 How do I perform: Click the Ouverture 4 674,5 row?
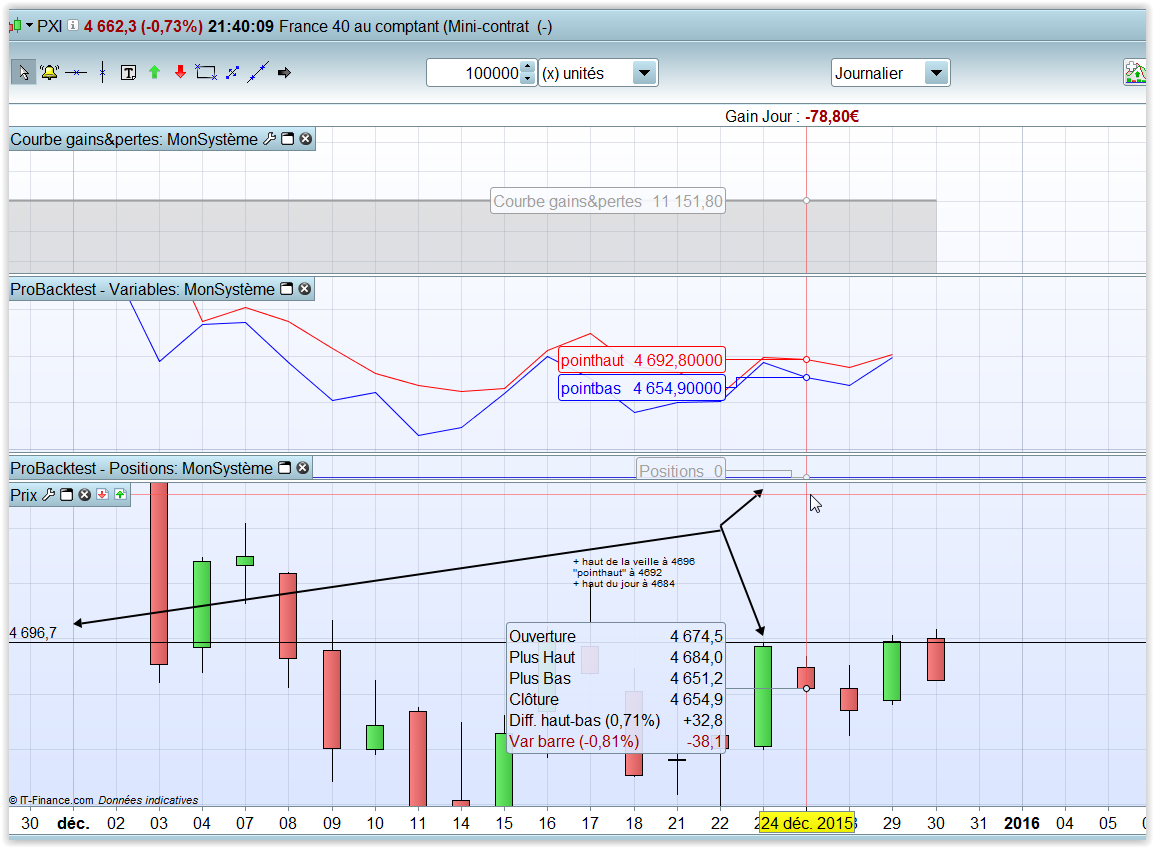[616, 636]
